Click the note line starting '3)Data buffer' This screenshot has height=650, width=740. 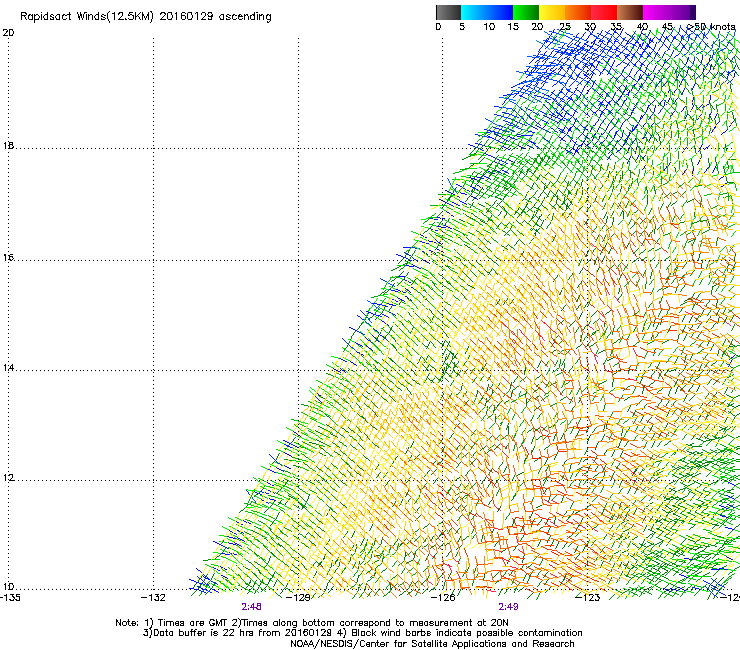tap(362, 633)
